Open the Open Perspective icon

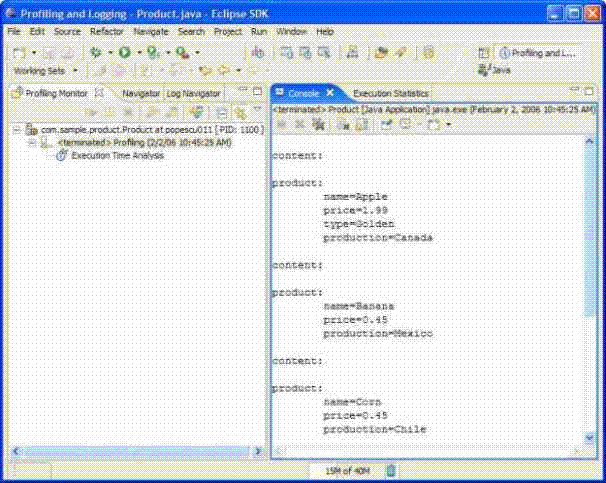coord(483,52)
